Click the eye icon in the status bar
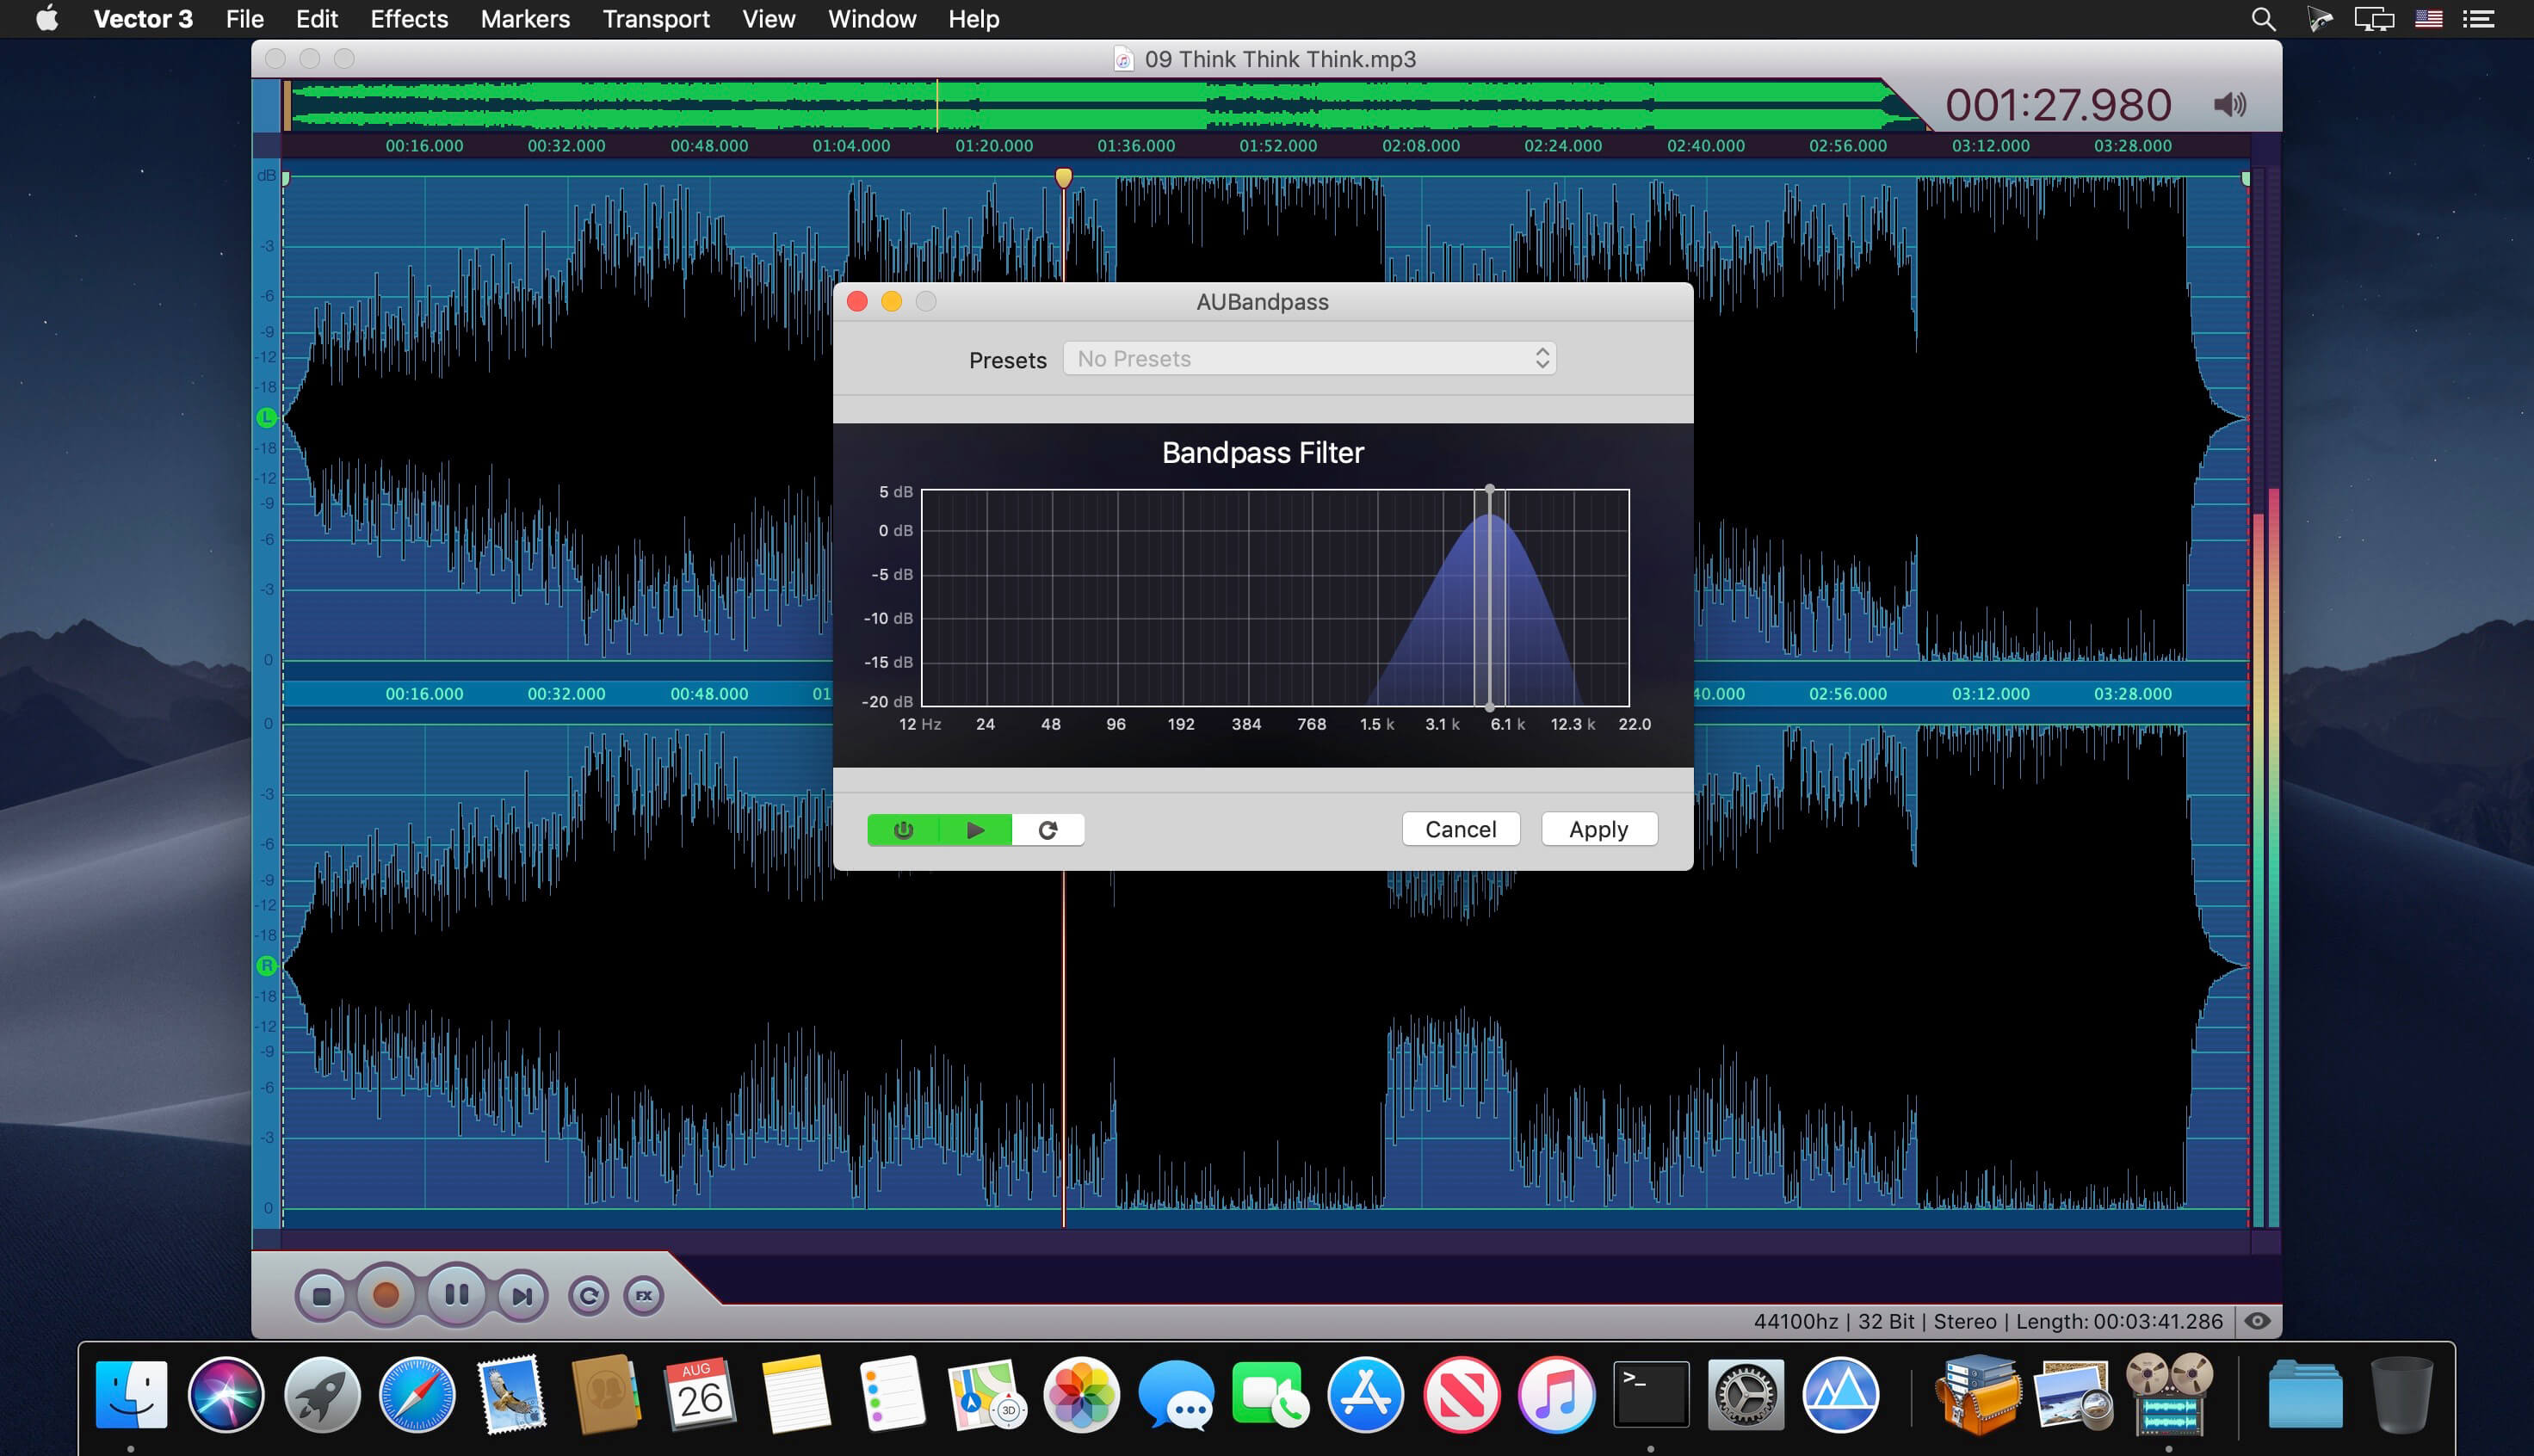2534x1456 pixels. pos(2257,1321)
